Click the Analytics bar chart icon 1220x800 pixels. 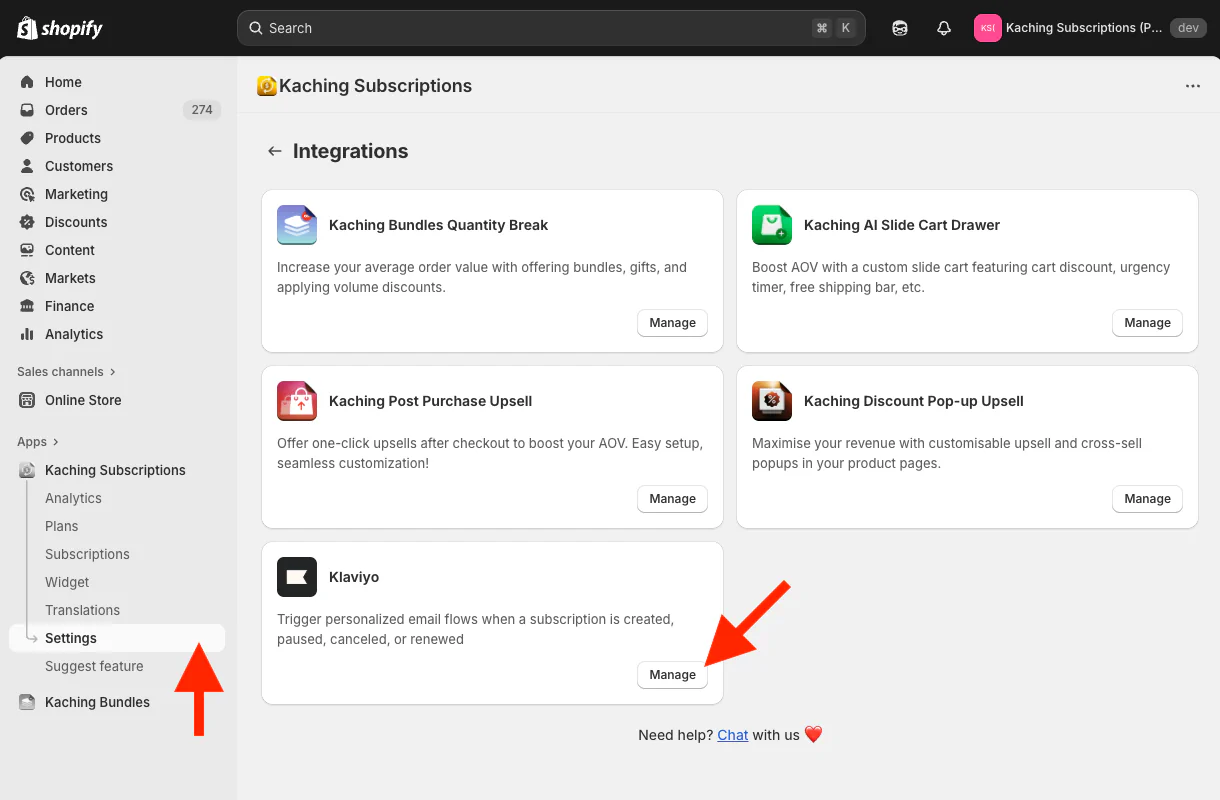(27, 334)
